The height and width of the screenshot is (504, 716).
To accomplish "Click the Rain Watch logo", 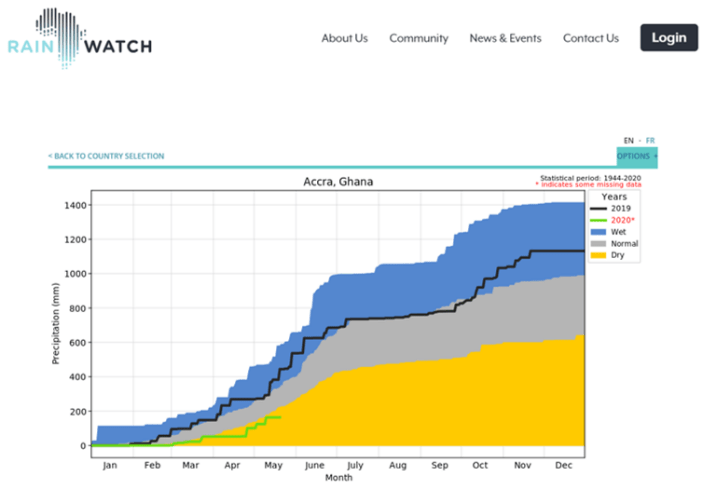I will click(80, 38).
